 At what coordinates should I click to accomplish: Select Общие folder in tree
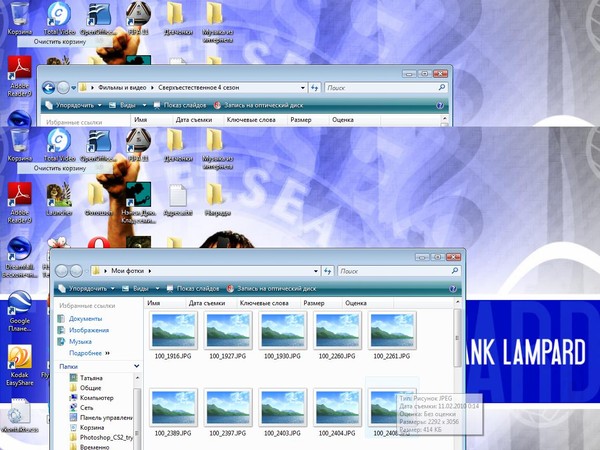click(x=90, y=388)
